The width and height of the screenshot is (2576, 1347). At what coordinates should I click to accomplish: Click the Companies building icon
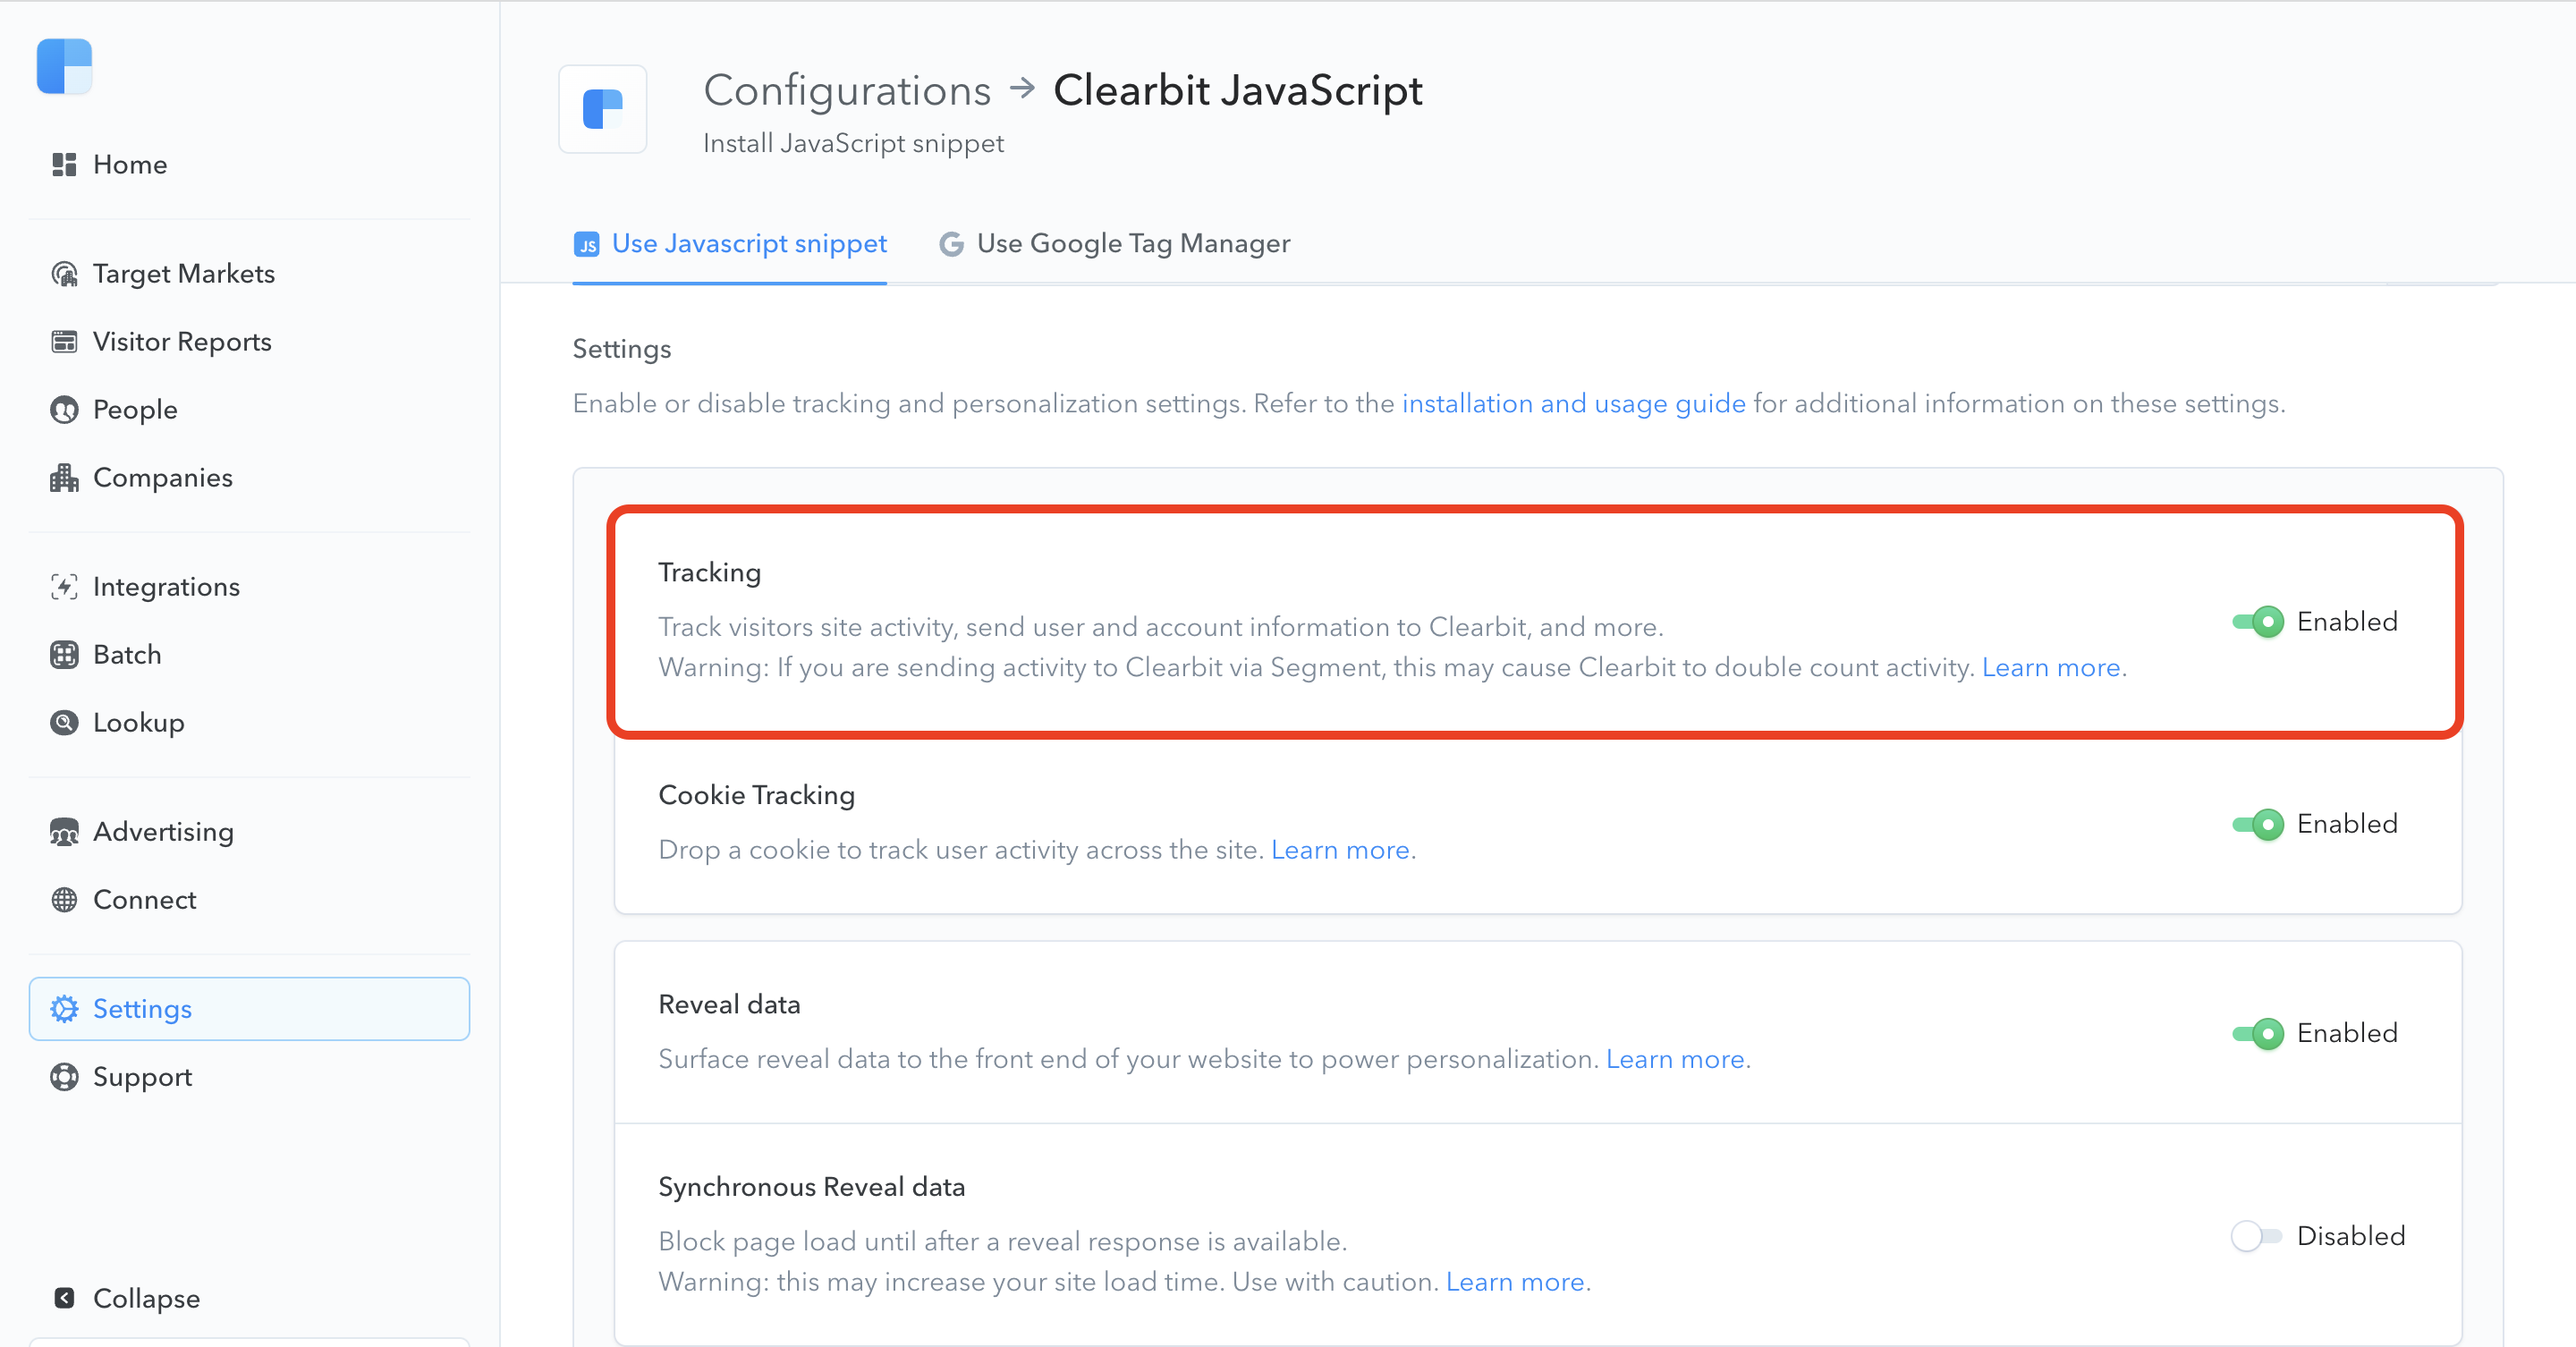pyautogui.click(x=64, y=477)
